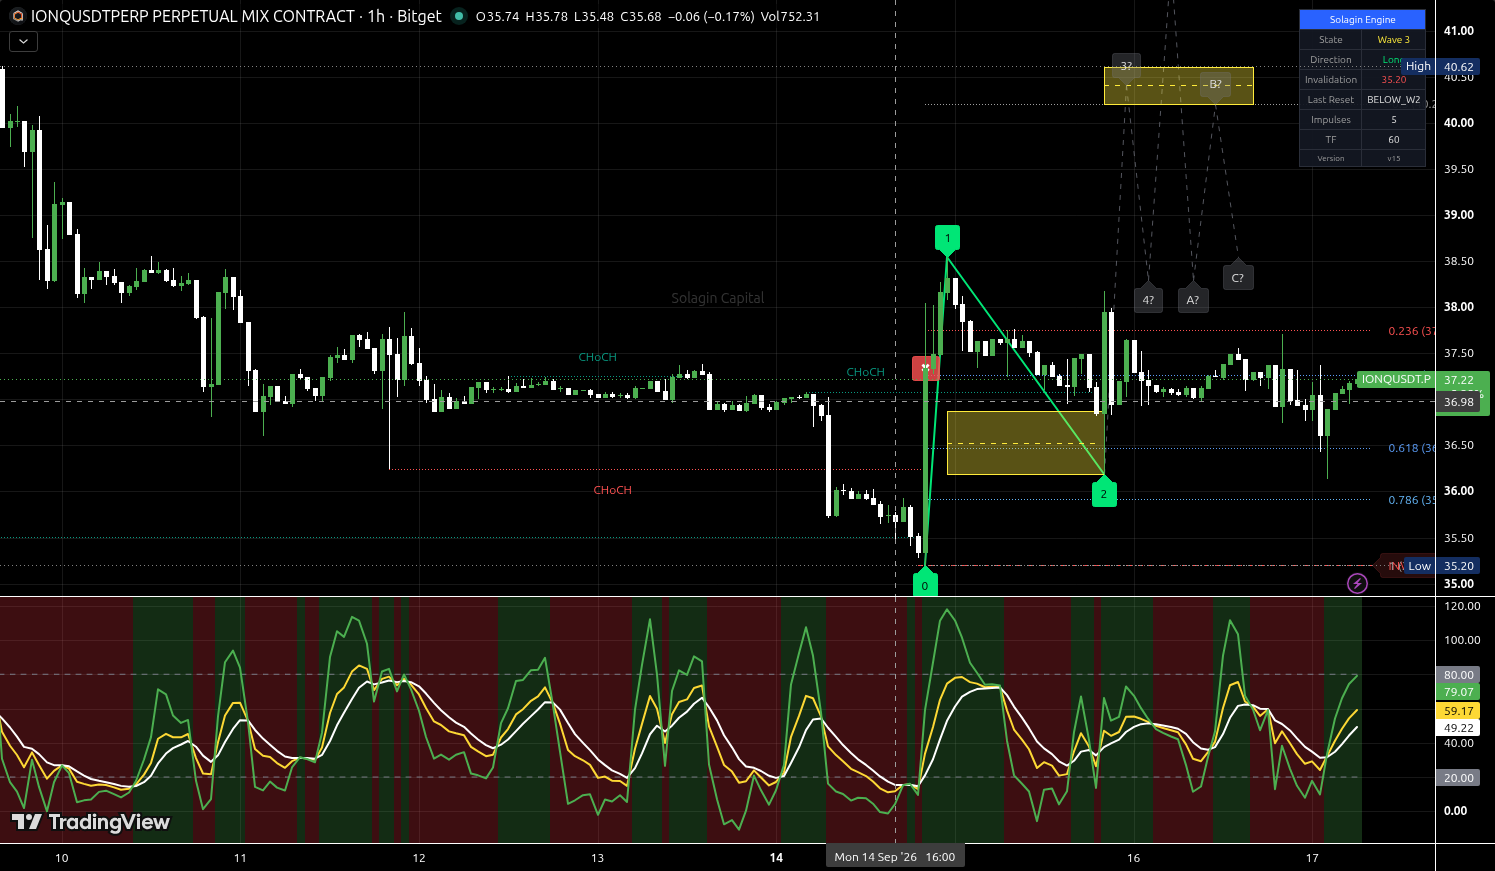
Task: Click the green market status dot
Action: [x=458, y=16]
